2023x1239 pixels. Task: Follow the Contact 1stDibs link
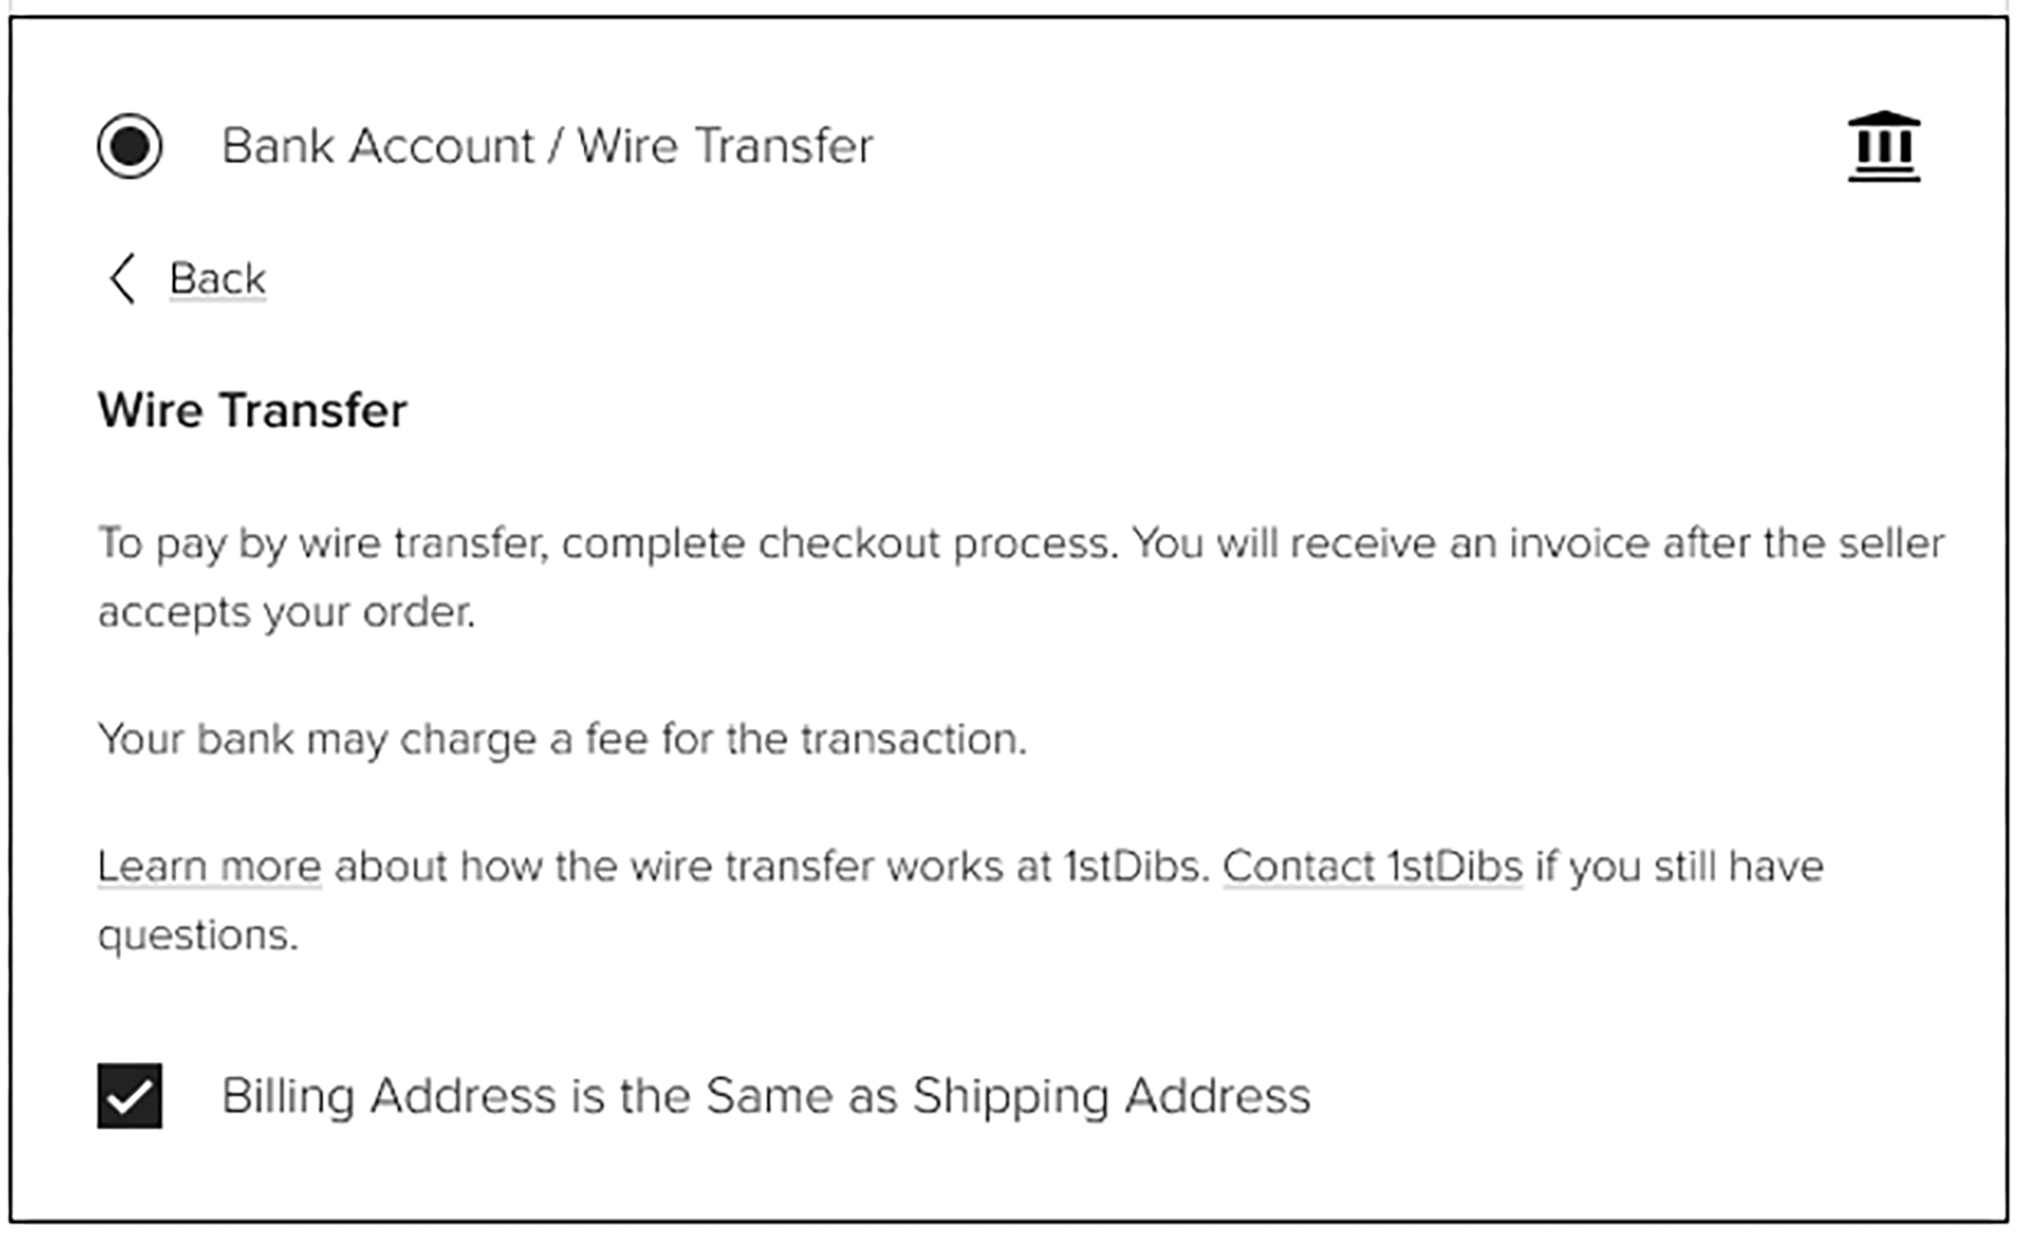(x=1372, y=866)
